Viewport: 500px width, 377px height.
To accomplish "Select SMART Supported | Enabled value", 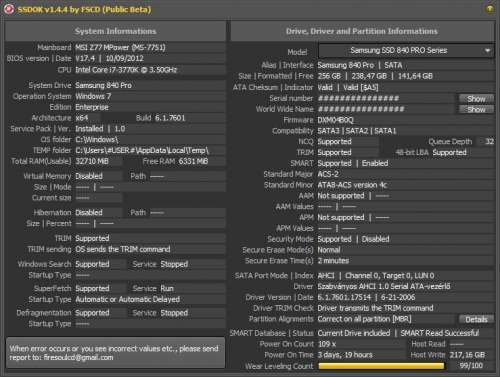I will pos(353,163).
